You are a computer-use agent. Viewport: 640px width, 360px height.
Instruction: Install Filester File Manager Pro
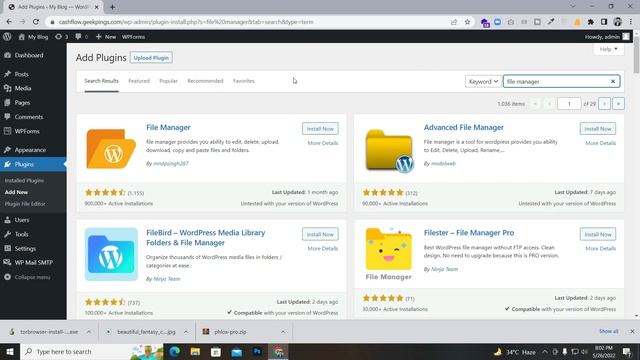[x=598, y=234]
